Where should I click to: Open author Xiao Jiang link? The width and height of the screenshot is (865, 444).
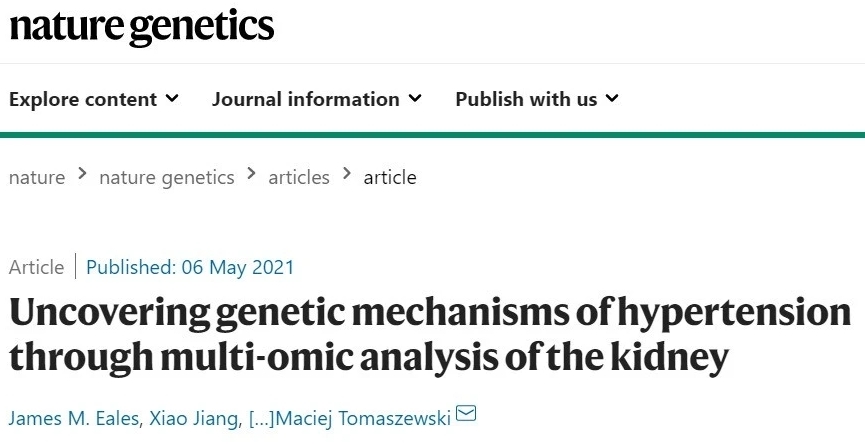[x=193, y=418]
